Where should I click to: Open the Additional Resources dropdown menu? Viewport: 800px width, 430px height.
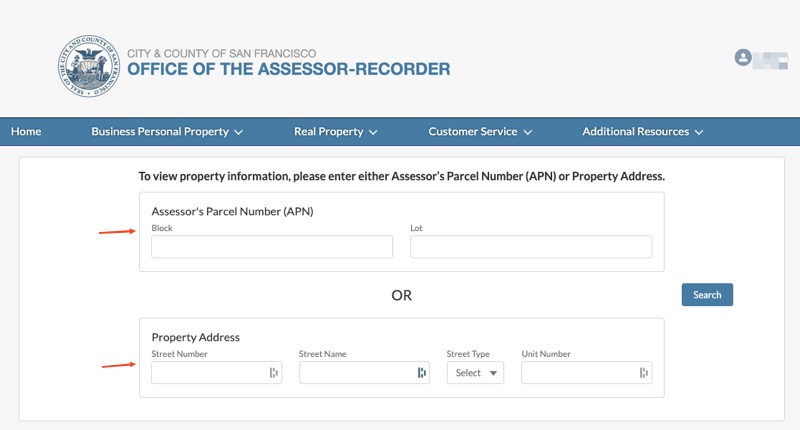(x=643, y=132)
